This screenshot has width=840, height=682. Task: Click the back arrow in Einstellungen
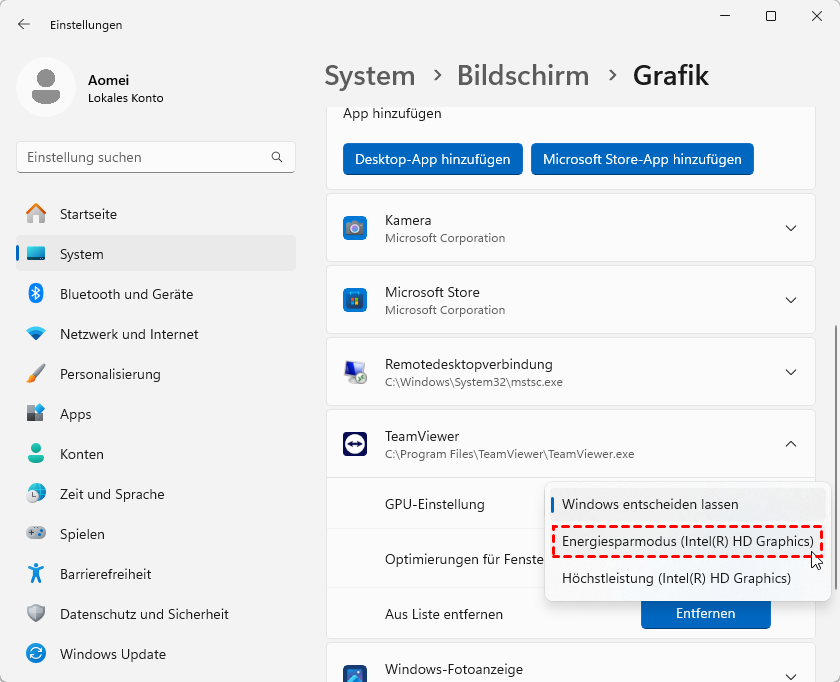24,24
